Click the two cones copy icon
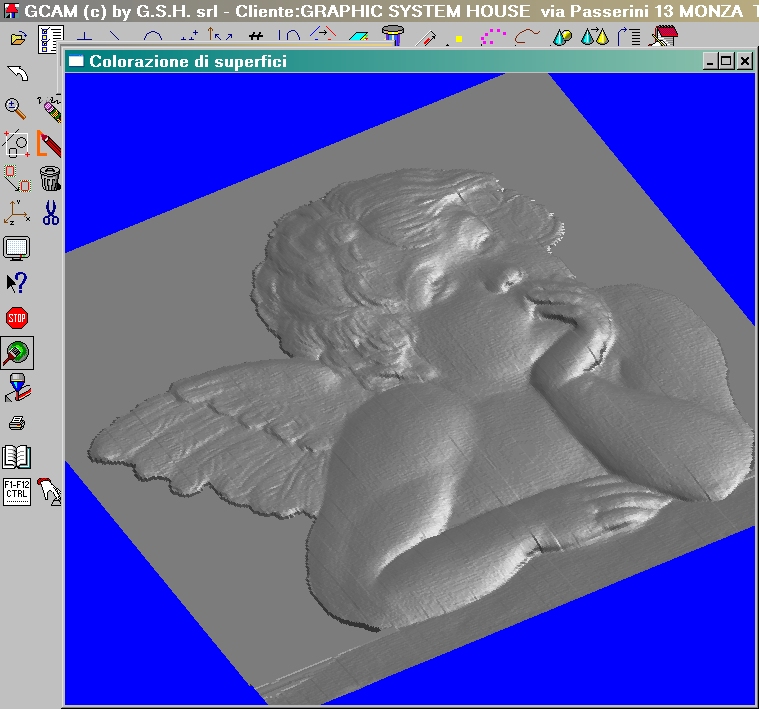Viewport: 759px width, 709px height. (x=594, y=36)
